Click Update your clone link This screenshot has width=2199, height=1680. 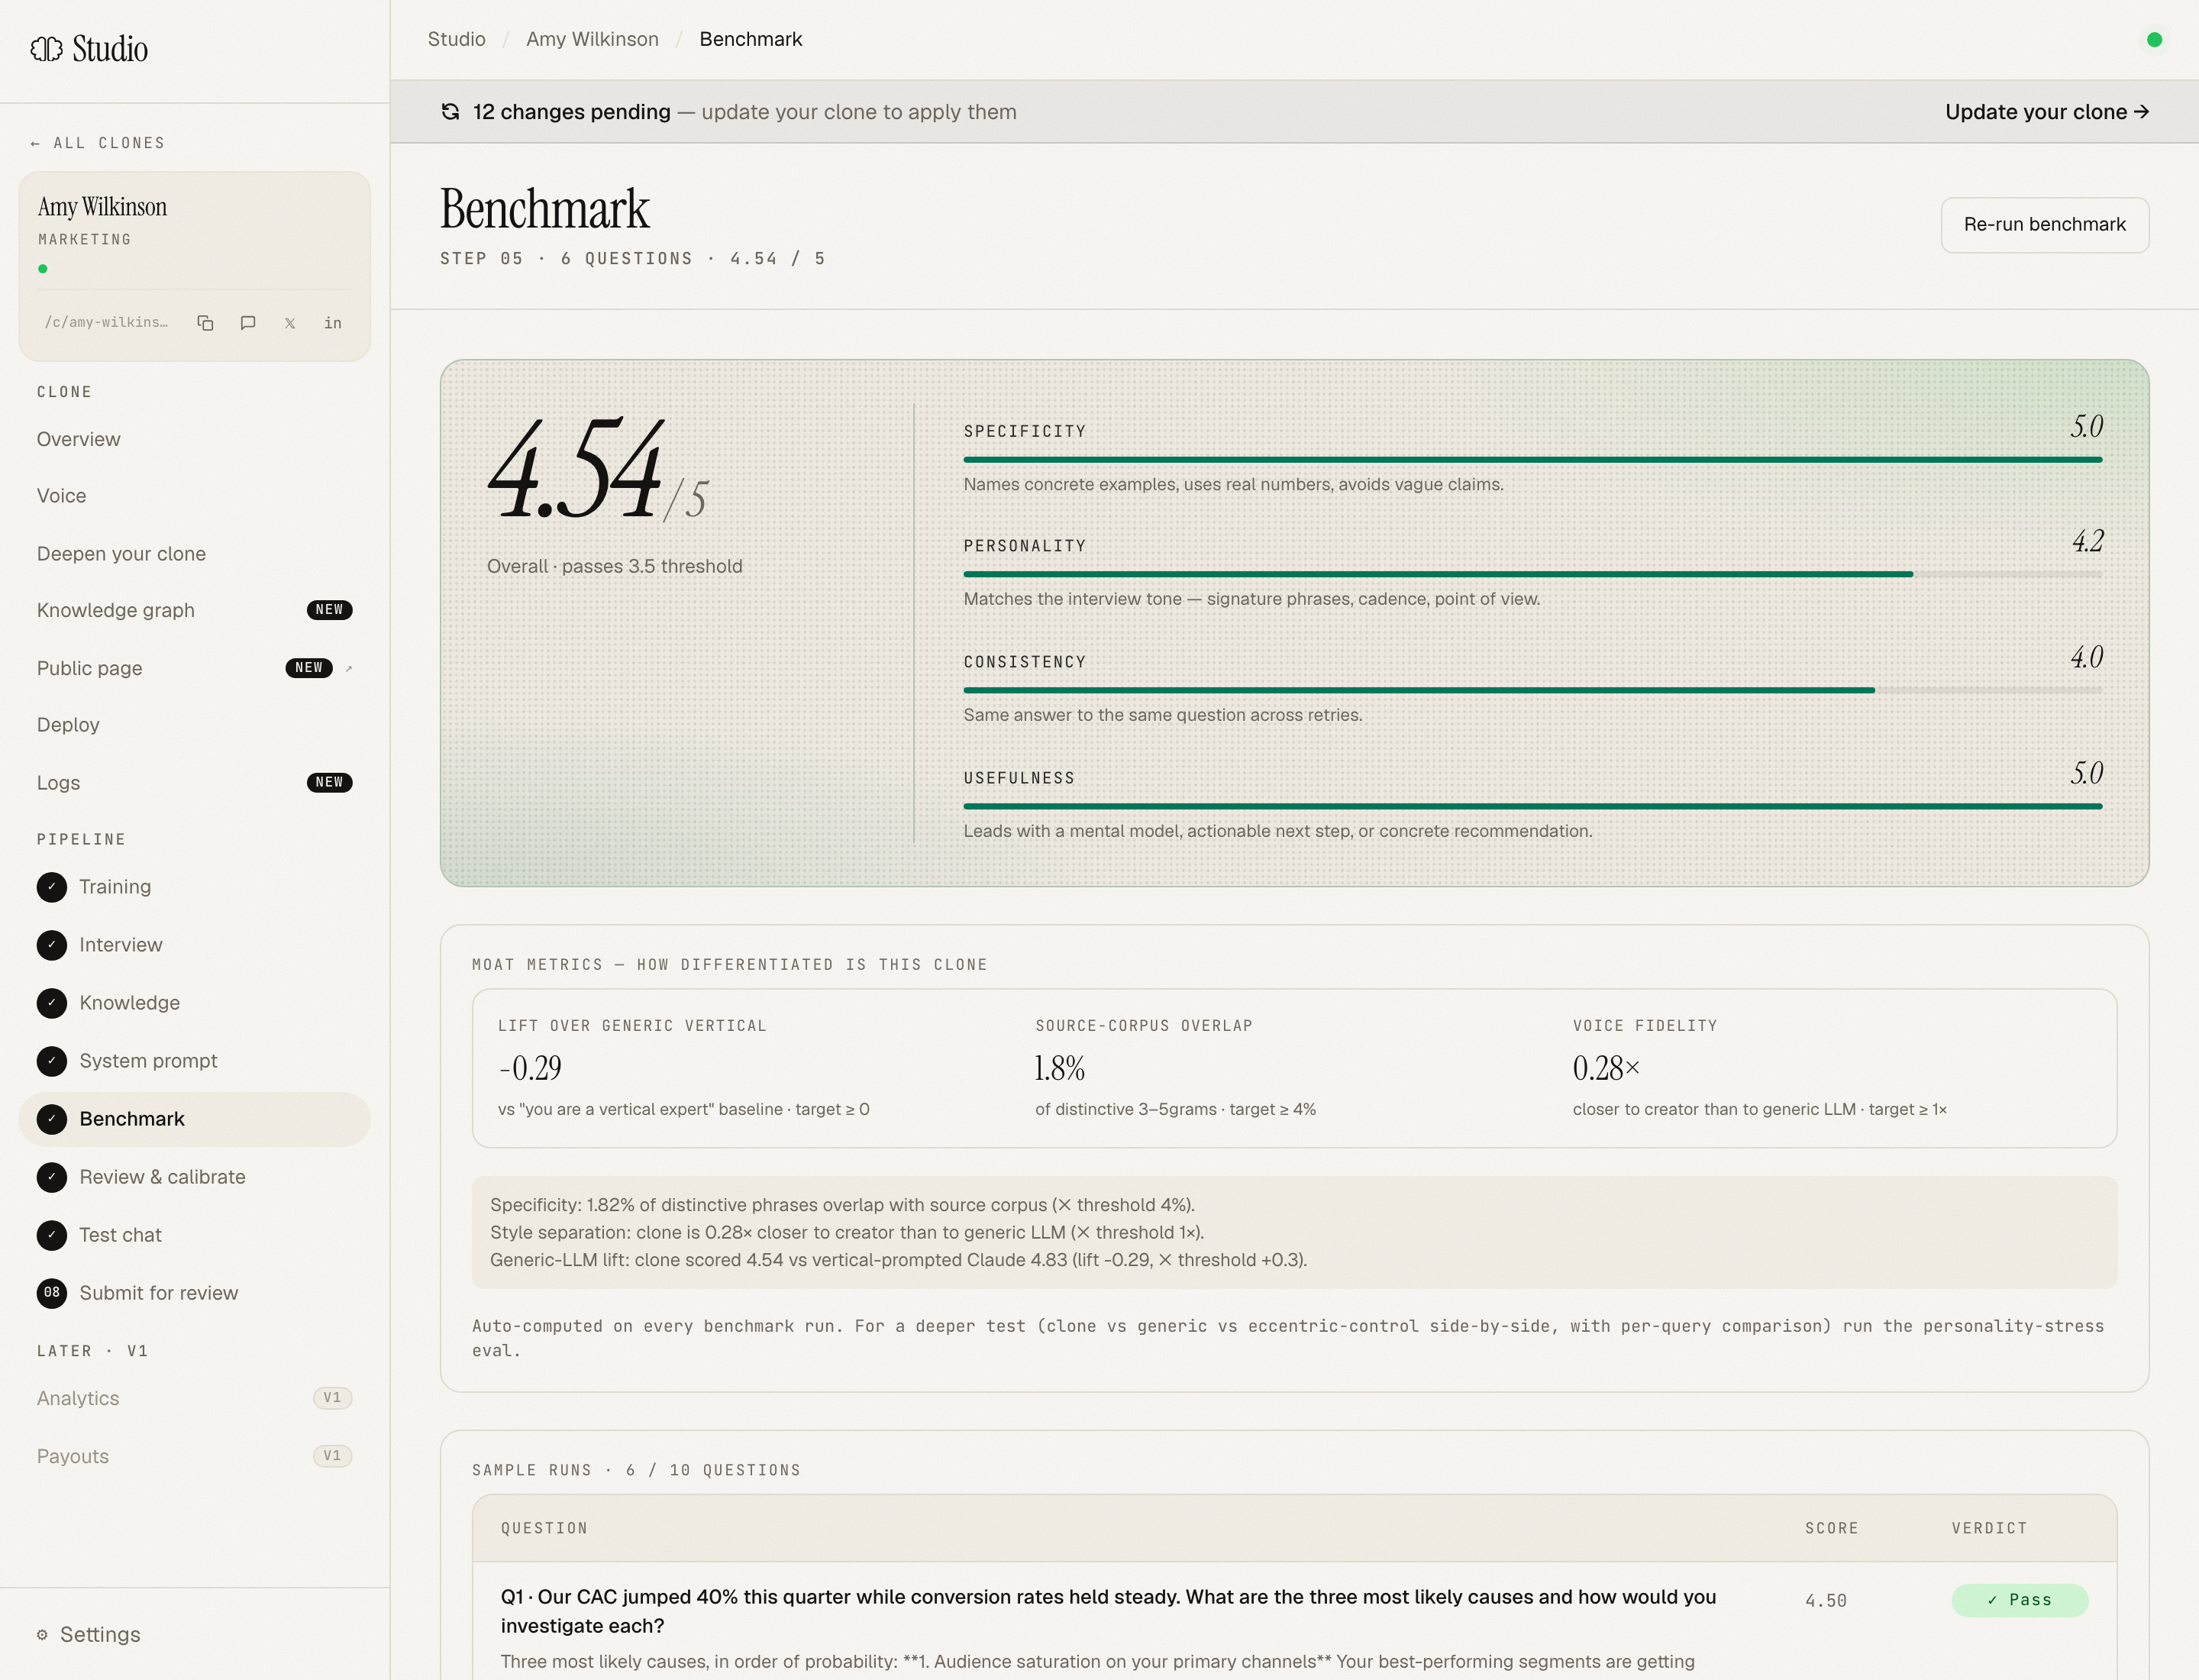point(2046,112)
